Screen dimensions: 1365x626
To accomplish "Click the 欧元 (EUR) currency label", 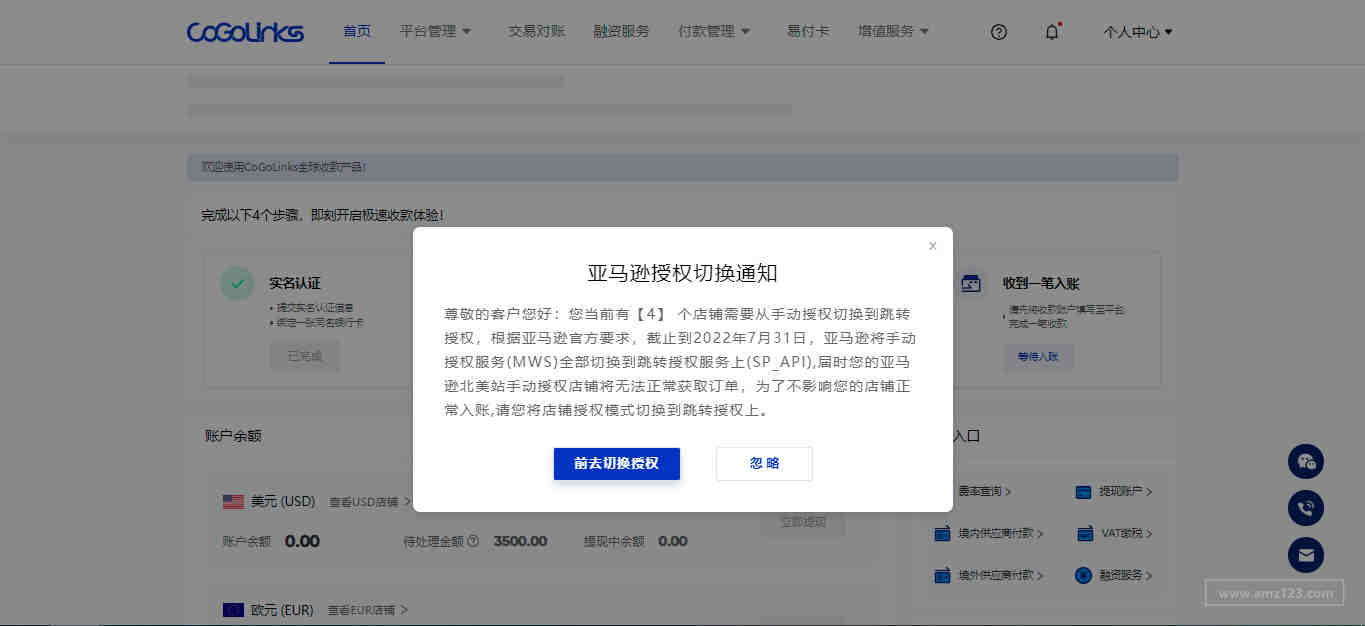I will (282, 610).
